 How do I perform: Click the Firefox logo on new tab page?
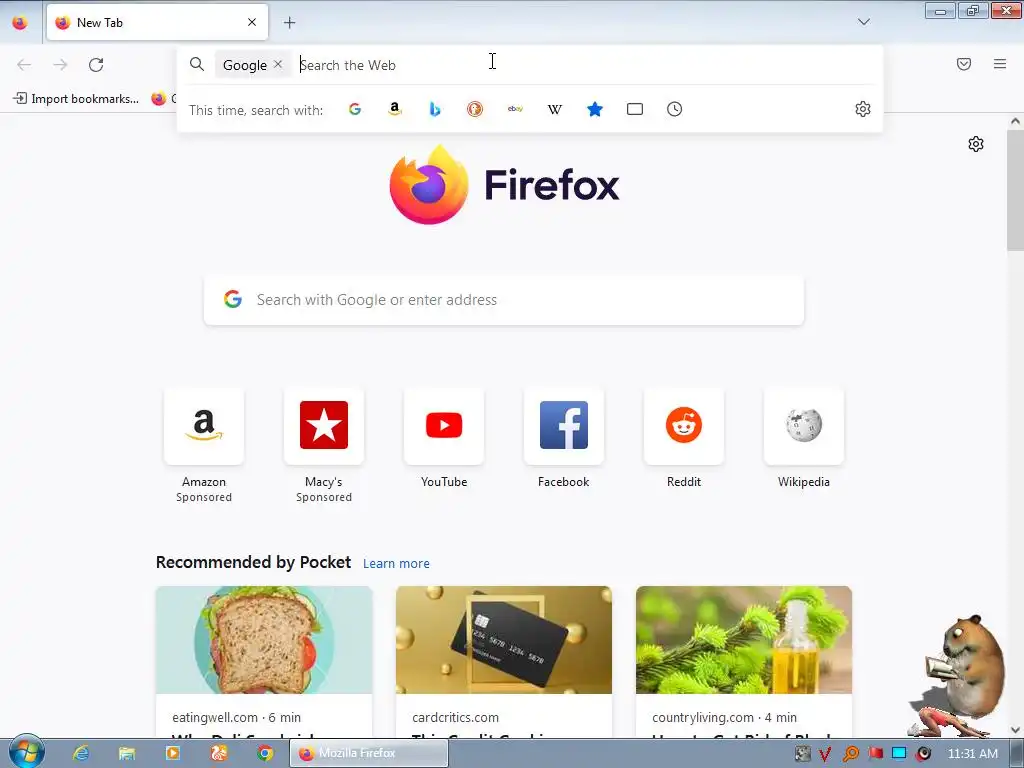[504, 184]
